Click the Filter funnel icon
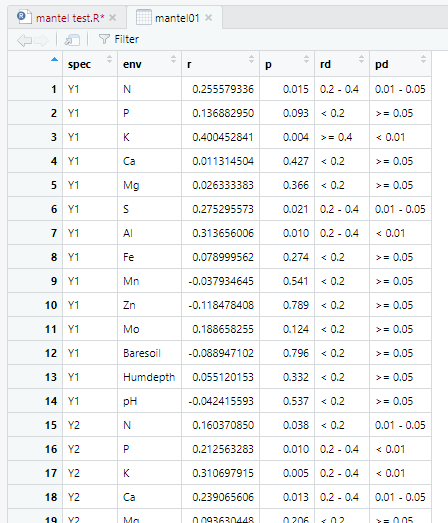448x523 pixels. coord(104,39)
